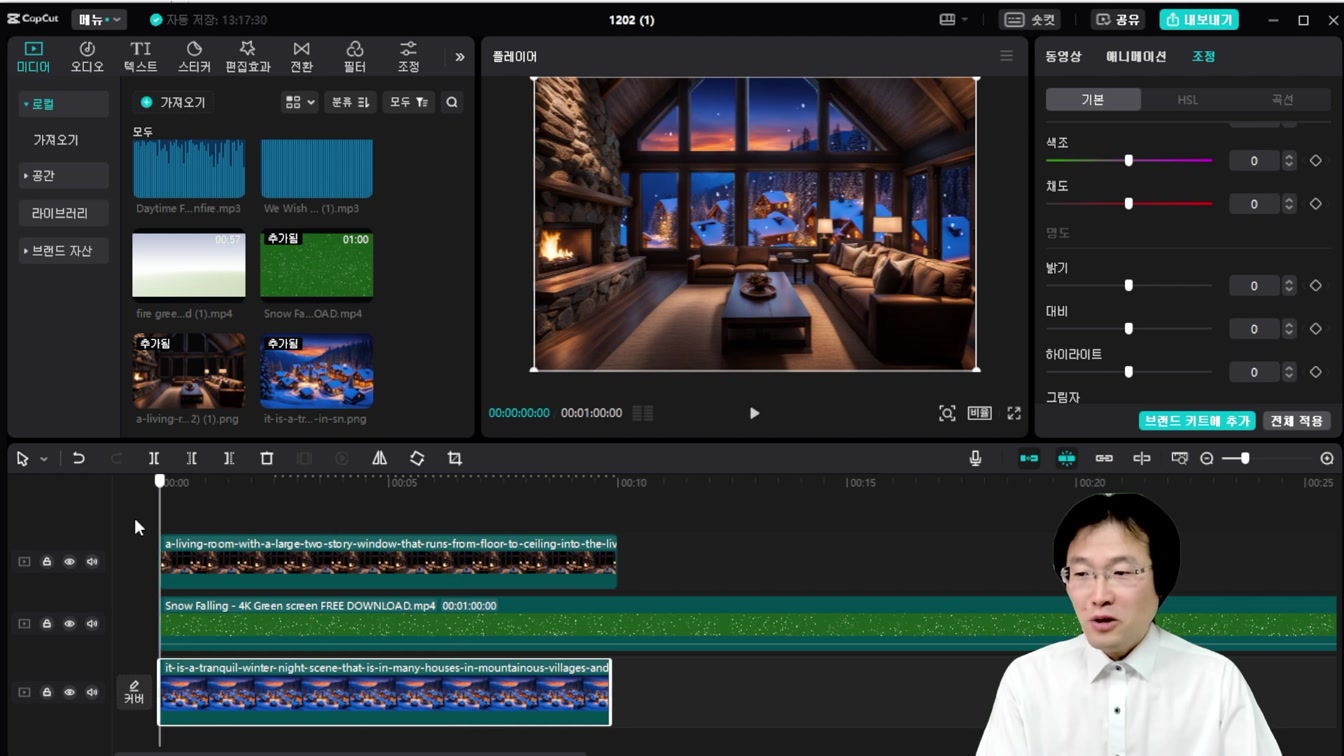Open the selection tool mode dropdown arrow

[44, 459]
